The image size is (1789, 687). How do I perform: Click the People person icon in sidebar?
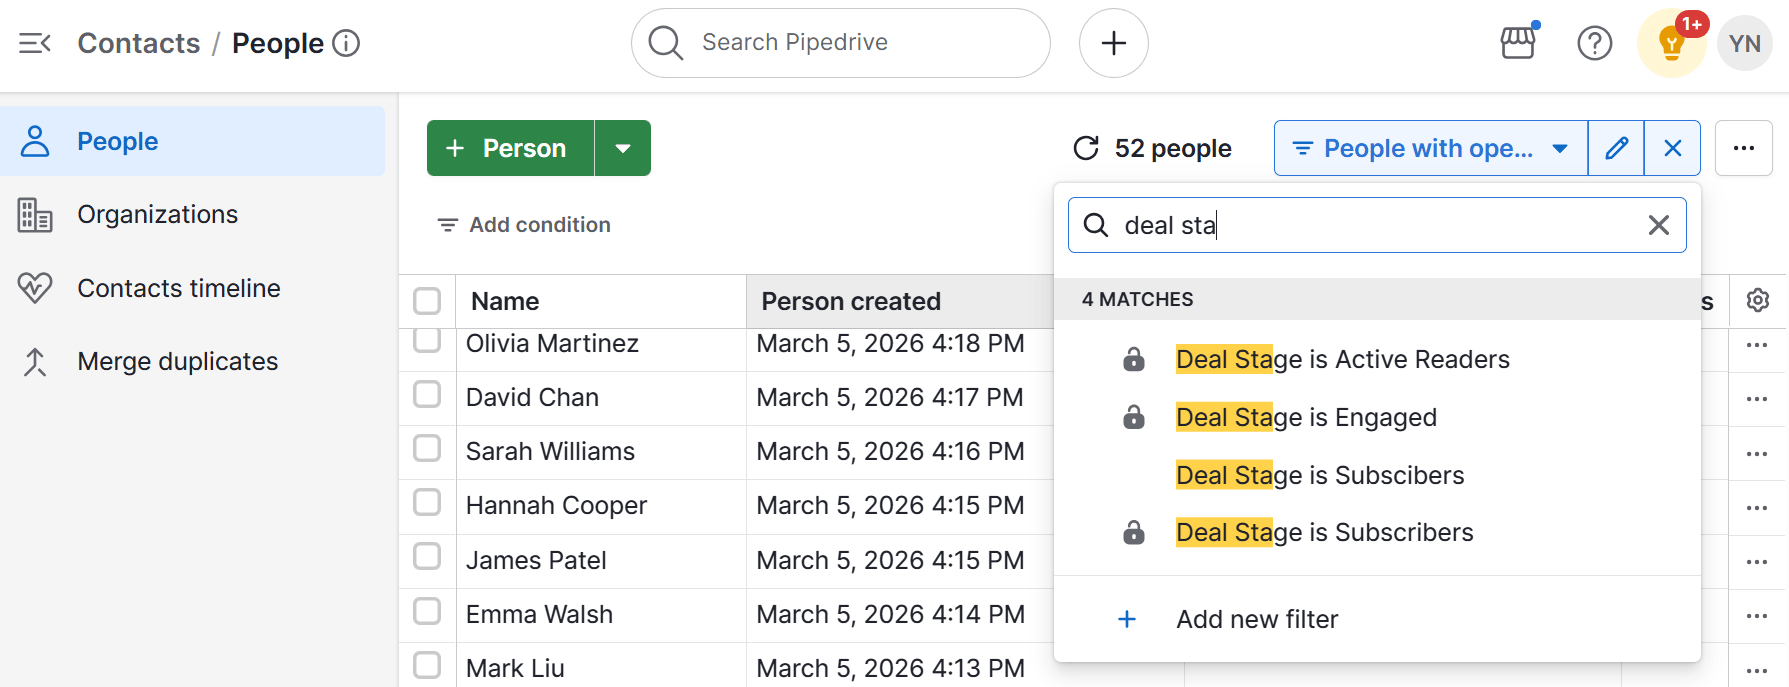pos(35,141)
